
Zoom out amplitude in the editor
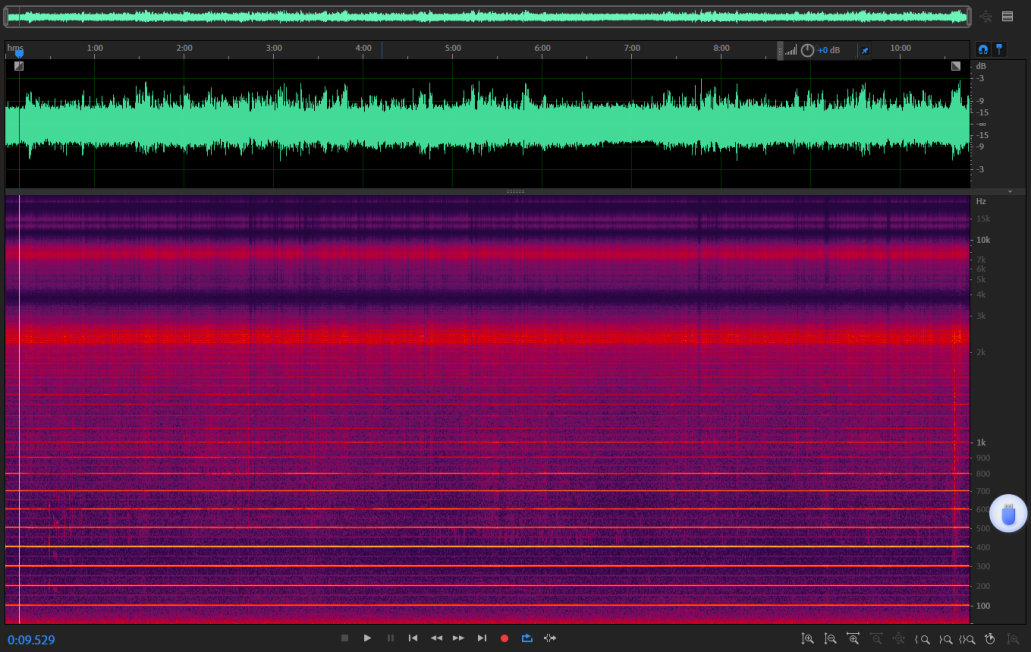point(830,638)
